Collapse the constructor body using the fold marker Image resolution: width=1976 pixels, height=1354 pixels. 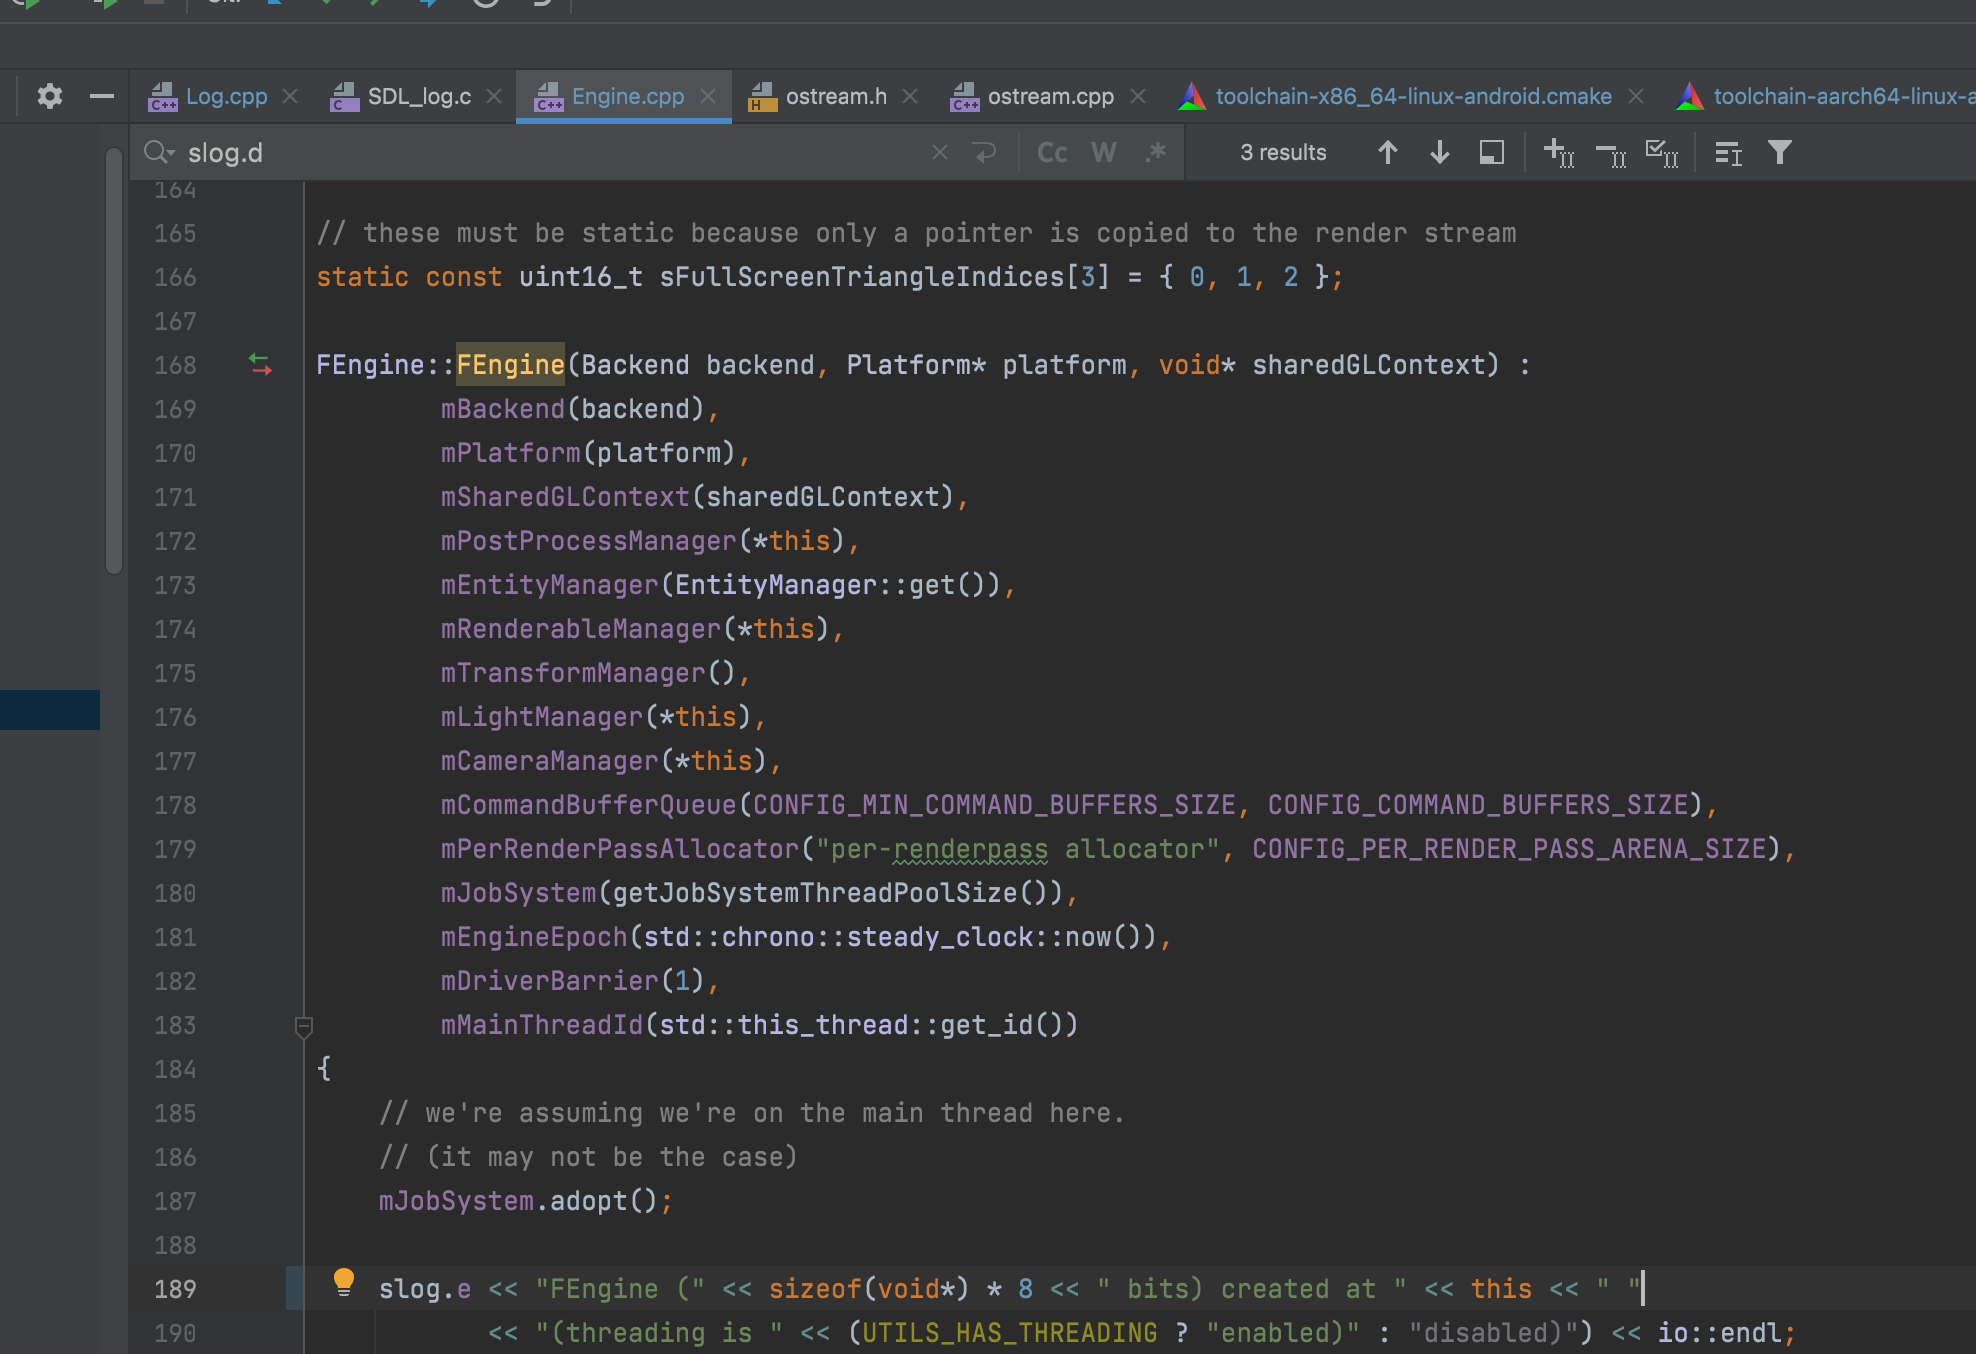point(304,1027)
